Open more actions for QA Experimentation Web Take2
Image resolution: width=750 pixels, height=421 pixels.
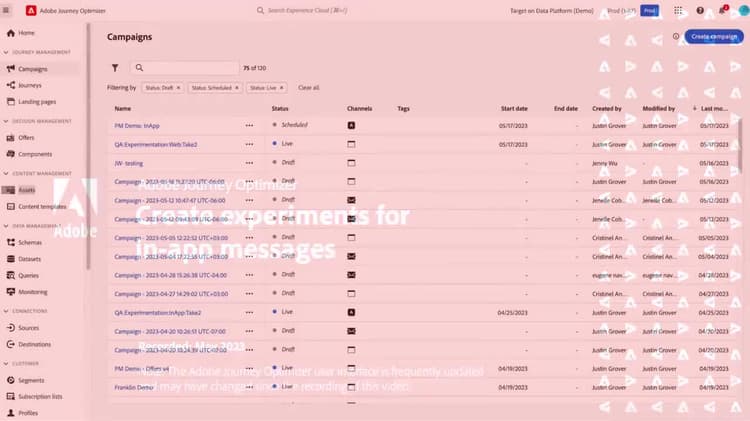249,144
